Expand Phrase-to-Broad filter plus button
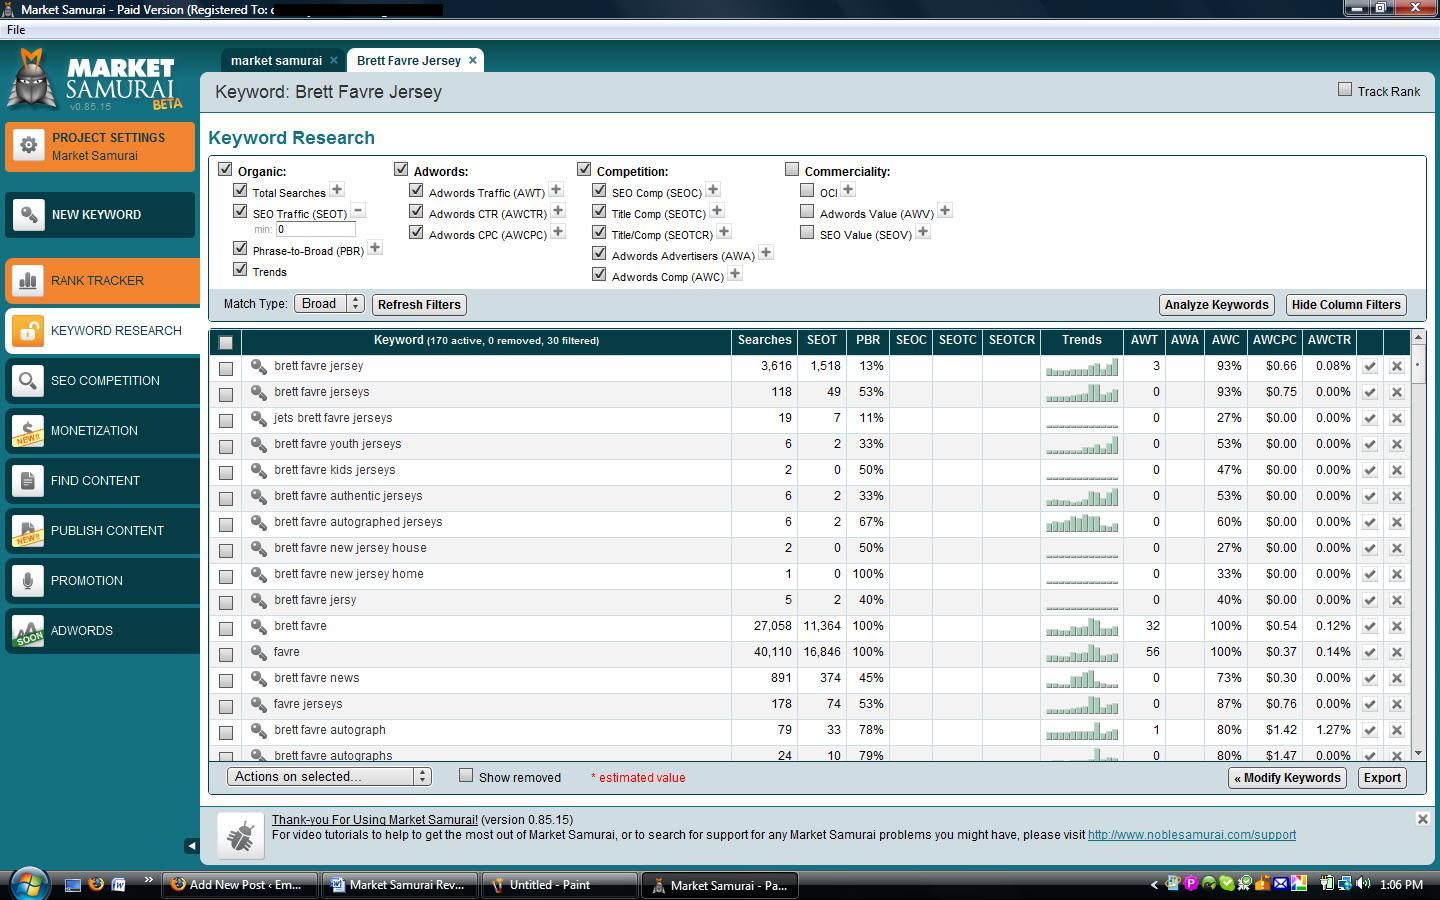The width and height of the screenshot is (1440, 900). coord(375,247)
